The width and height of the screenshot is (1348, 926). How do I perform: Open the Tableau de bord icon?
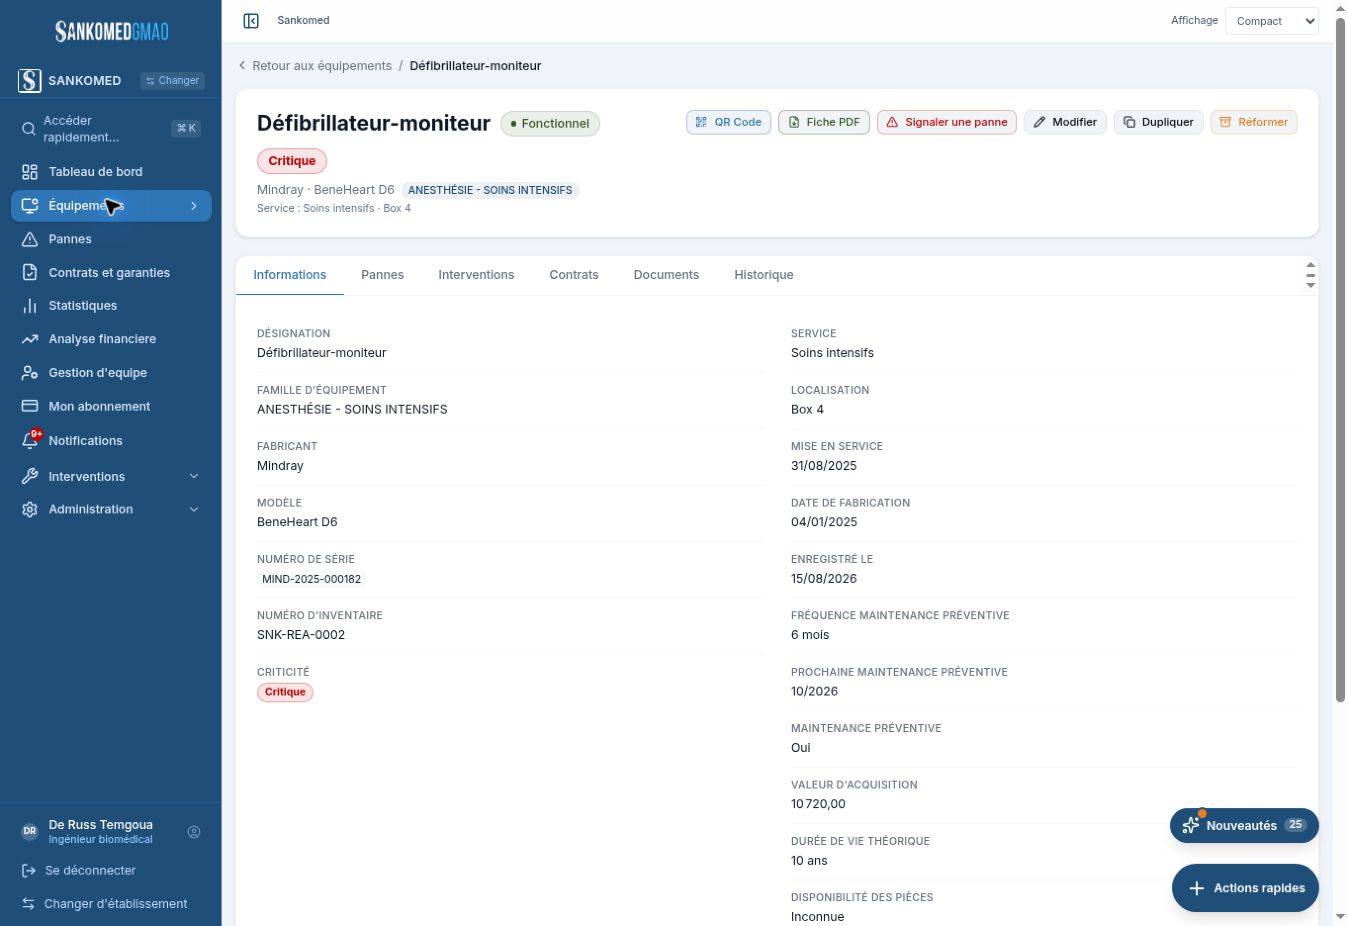click(x=30, y=172)
